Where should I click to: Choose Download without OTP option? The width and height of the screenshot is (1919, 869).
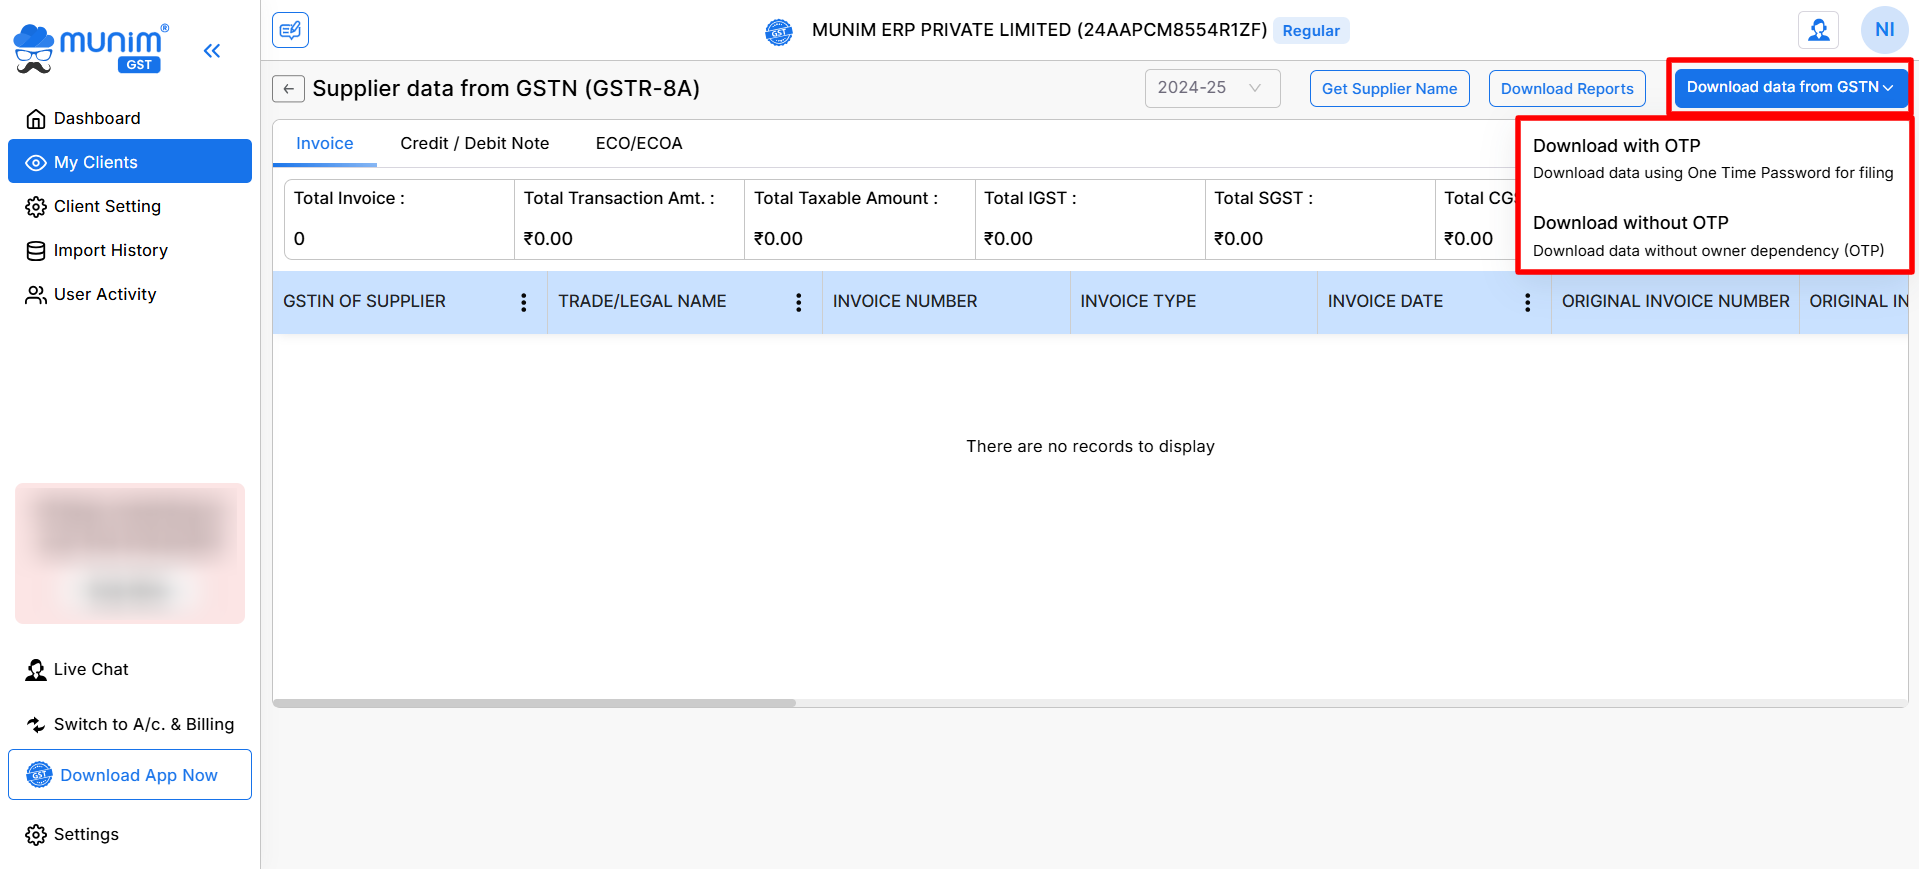(x=1708, y=236)
